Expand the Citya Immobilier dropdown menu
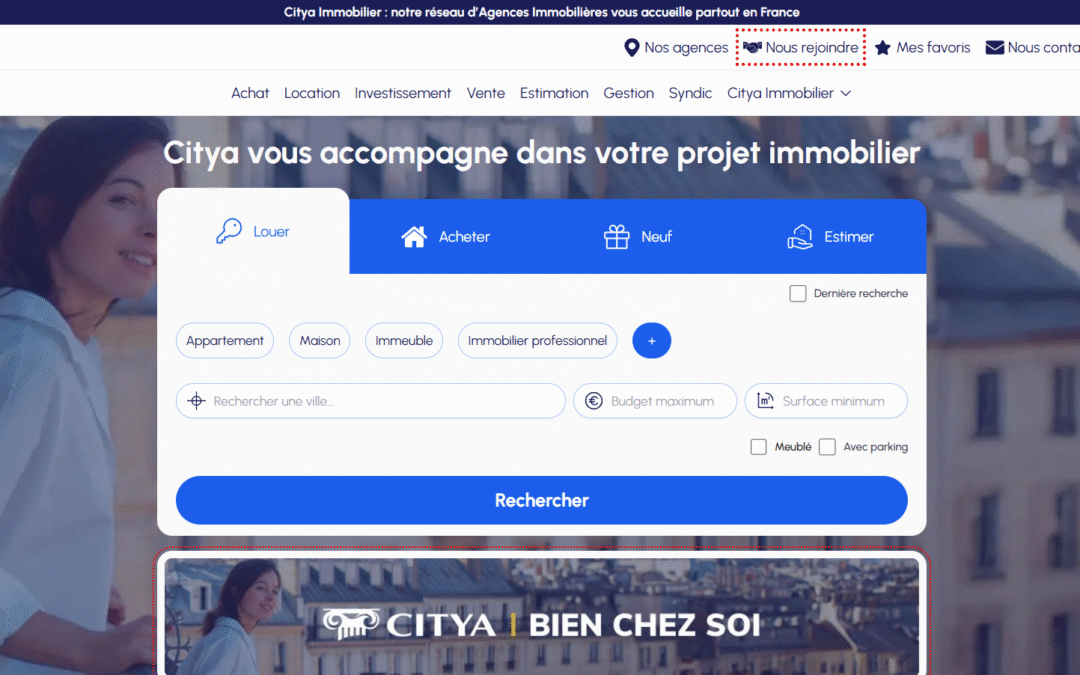Screen dimensions: 1080x675 click(789, 93)
